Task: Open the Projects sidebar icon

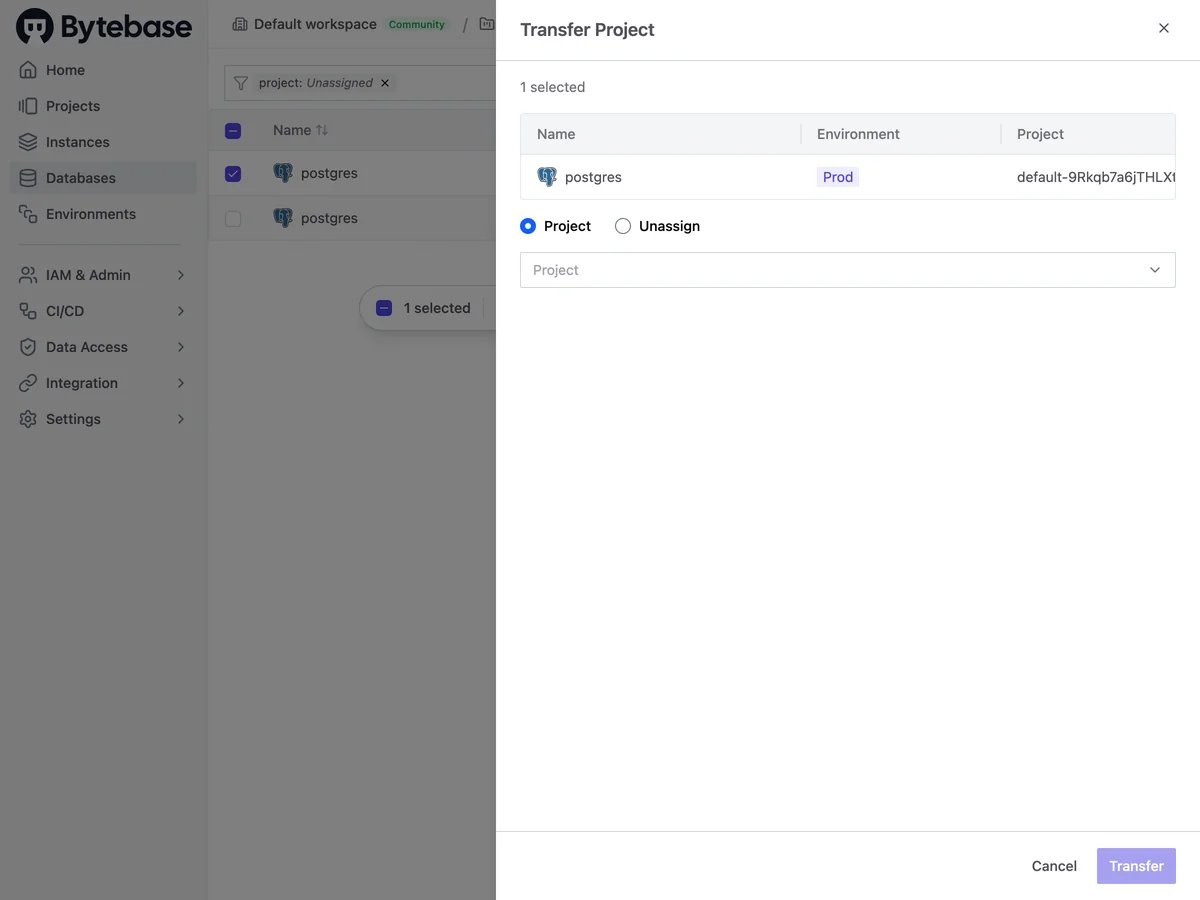Action: [28, 106]
